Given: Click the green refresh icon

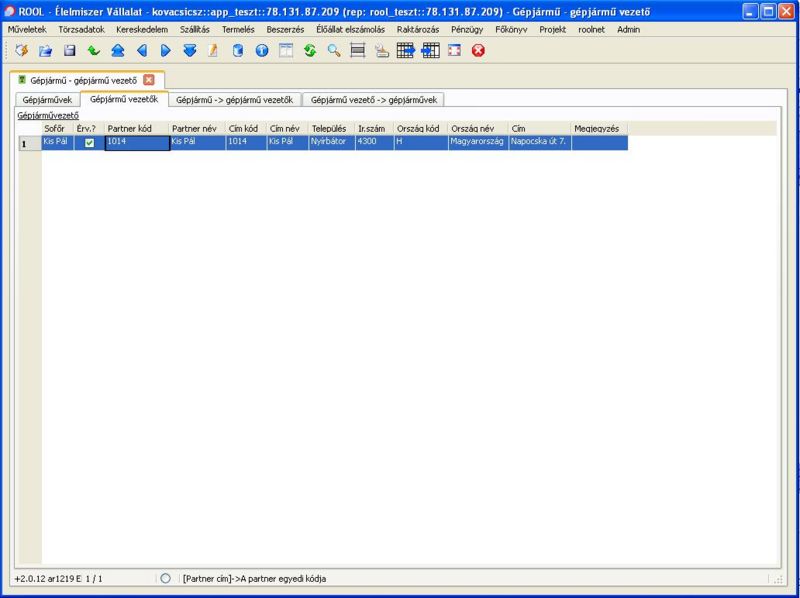Looking at the screenshot, I should [x=310, y=51].
